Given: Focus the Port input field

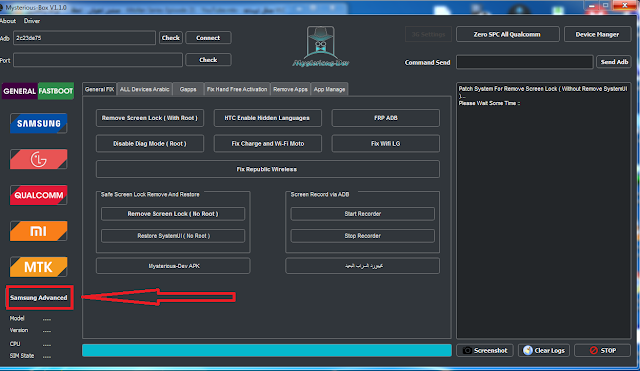Looking at the screenshot, I should coord(98,60).
